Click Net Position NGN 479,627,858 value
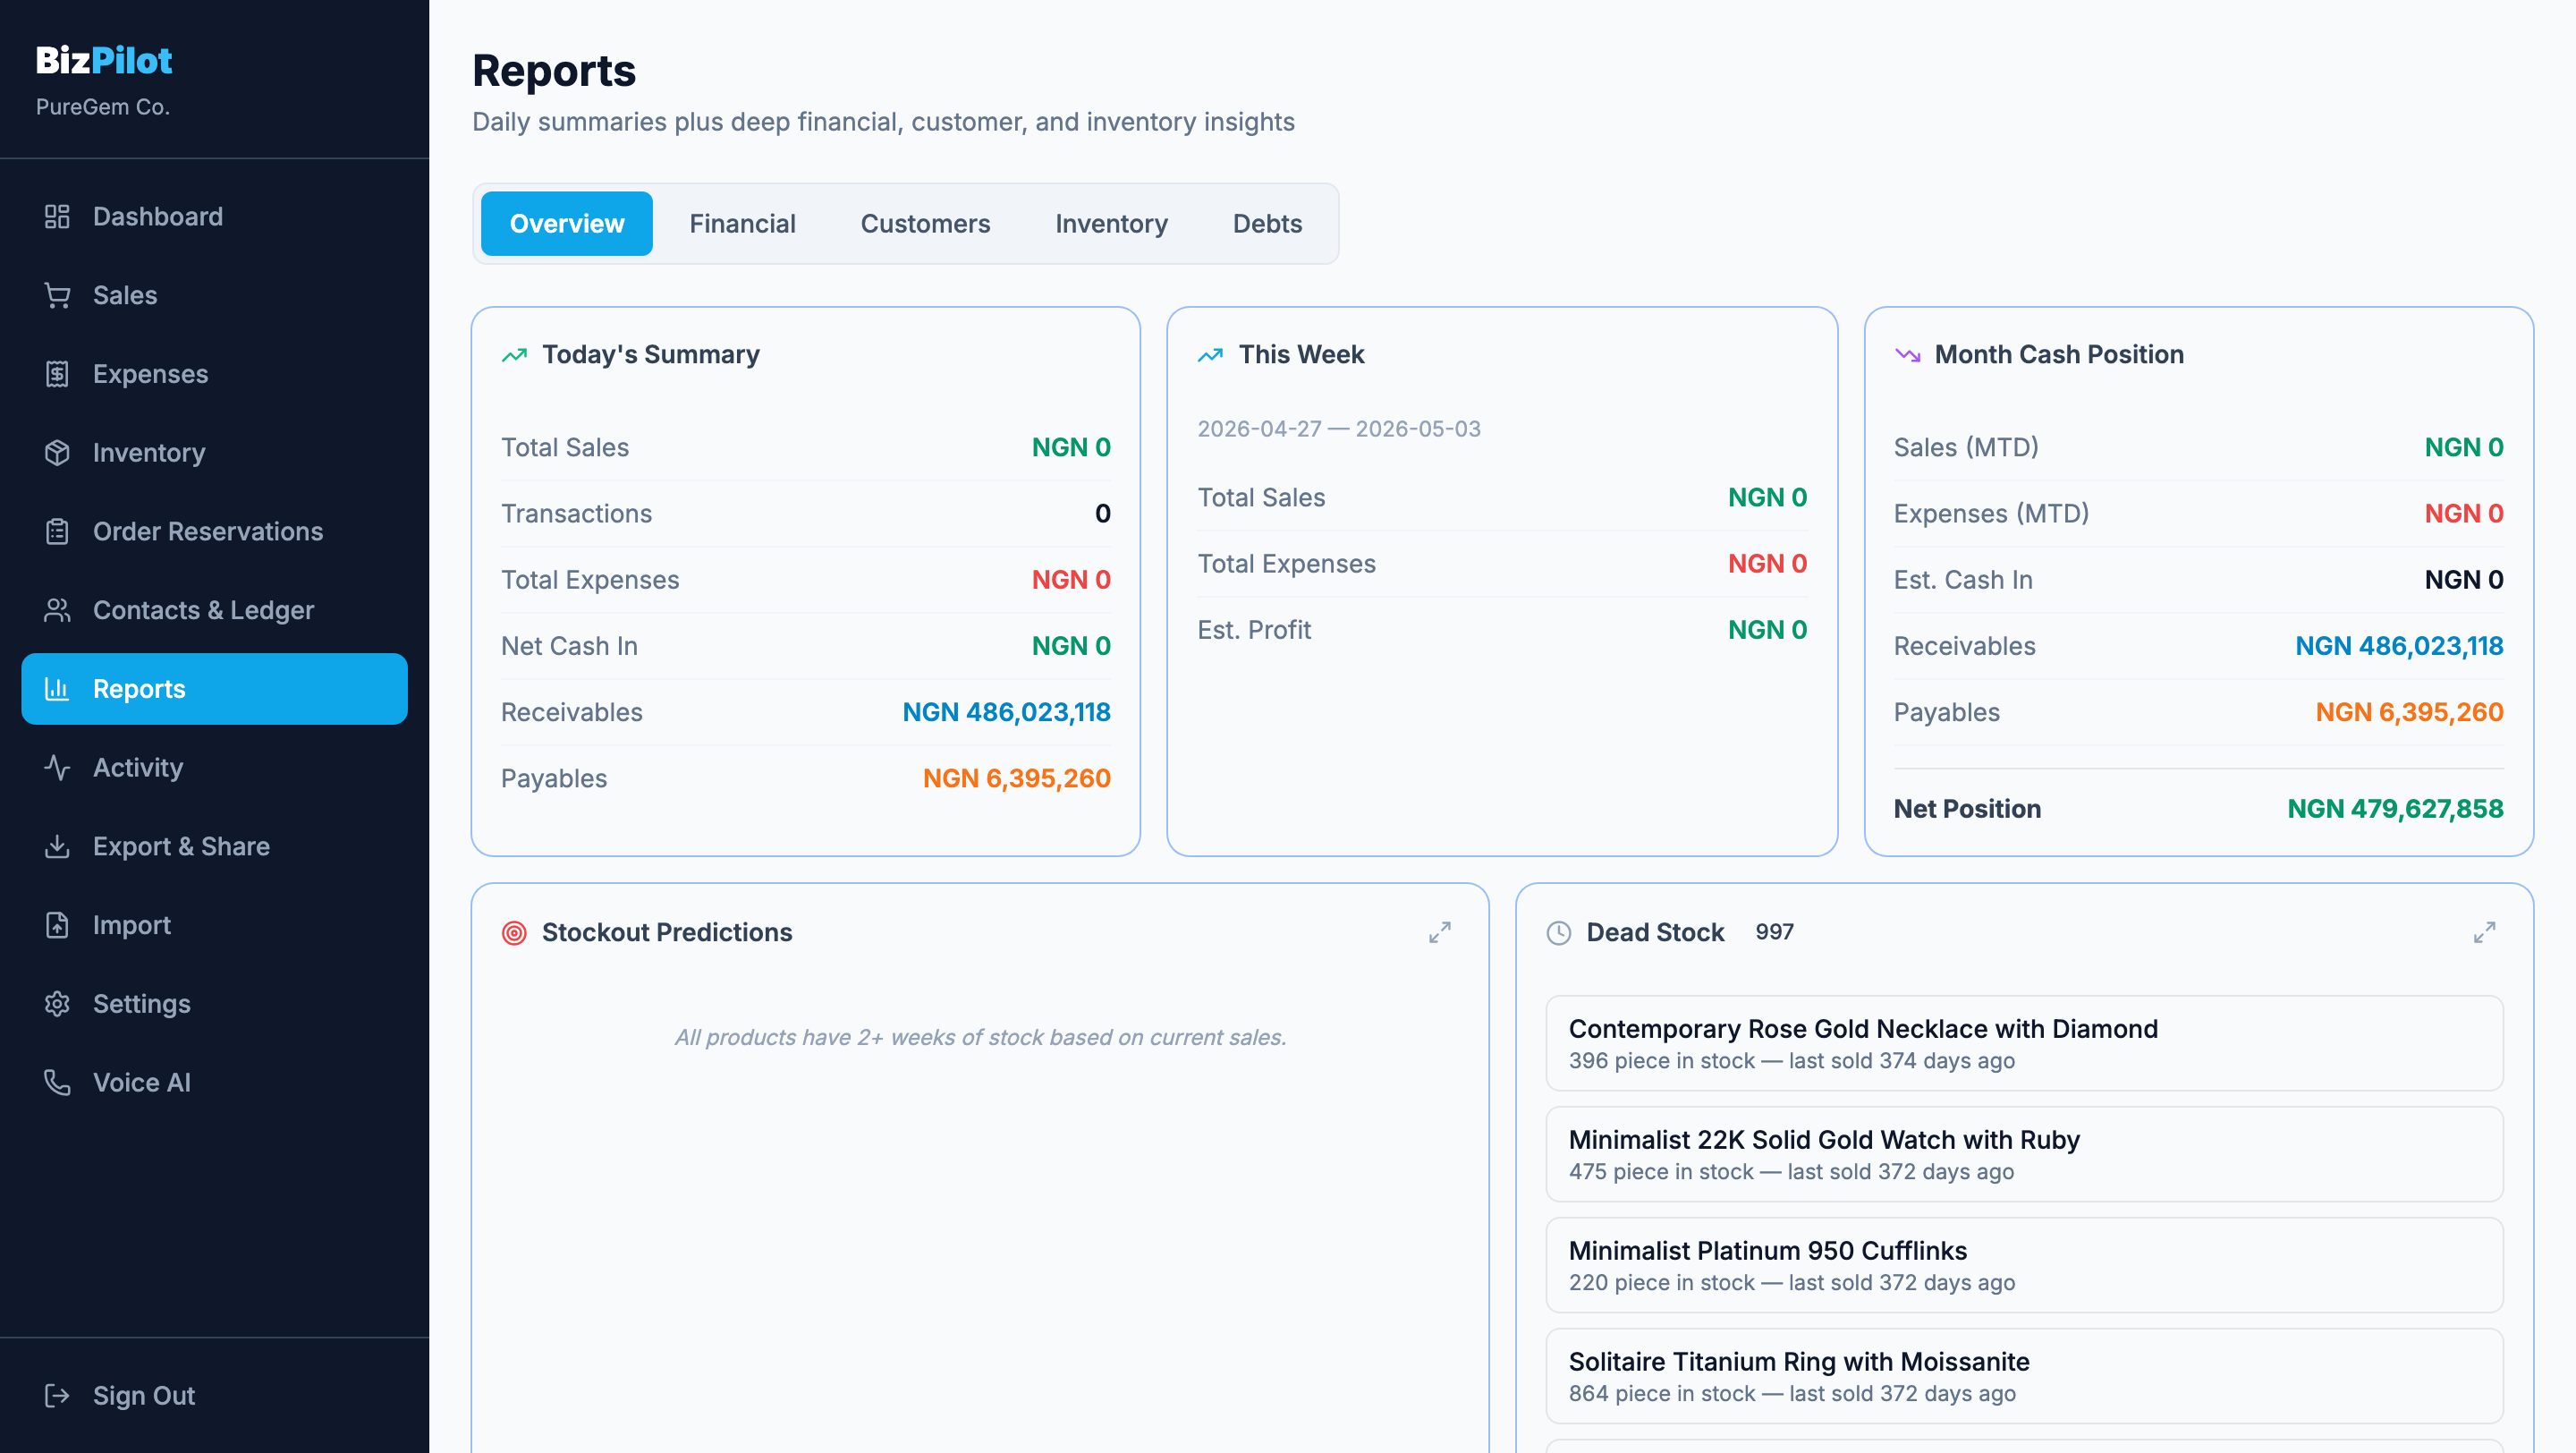Image resolution: width=2576 pixels, height=1453 pixels. pyautogui.click(x=2395, y=809)
